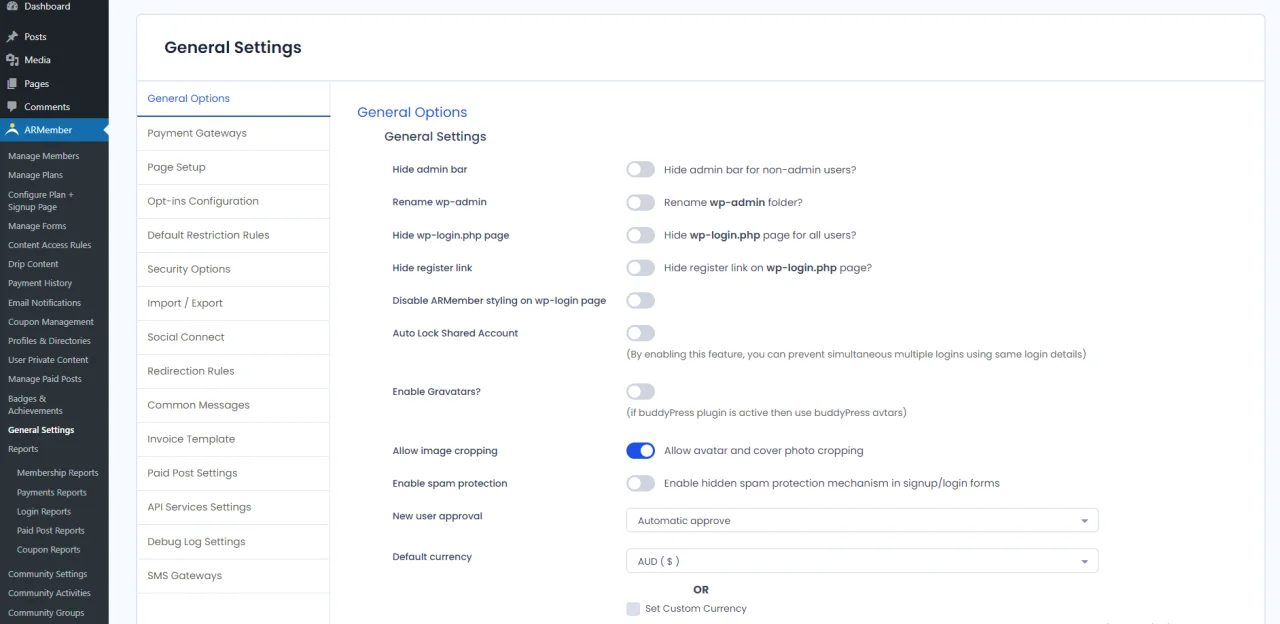Toggle Hide admin bar switch

point(640,169)
